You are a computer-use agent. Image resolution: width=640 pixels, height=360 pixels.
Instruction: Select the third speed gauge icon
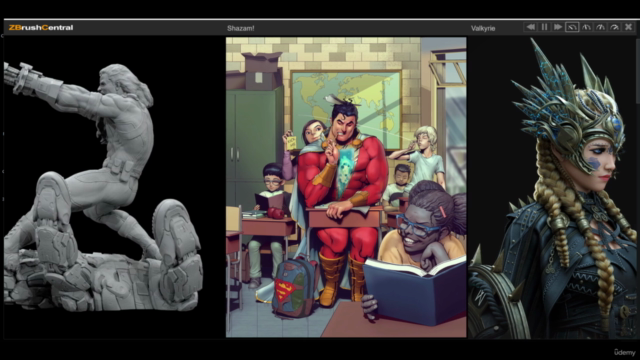(600, 27)
